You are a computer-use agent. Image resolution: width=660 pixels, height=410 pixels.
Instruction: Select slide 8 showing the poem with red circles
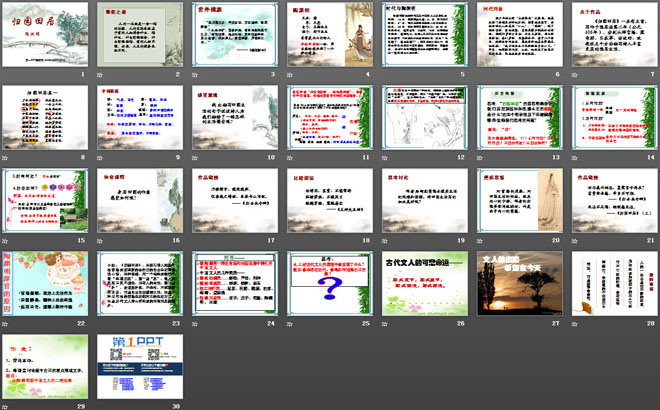pos(45,117)
